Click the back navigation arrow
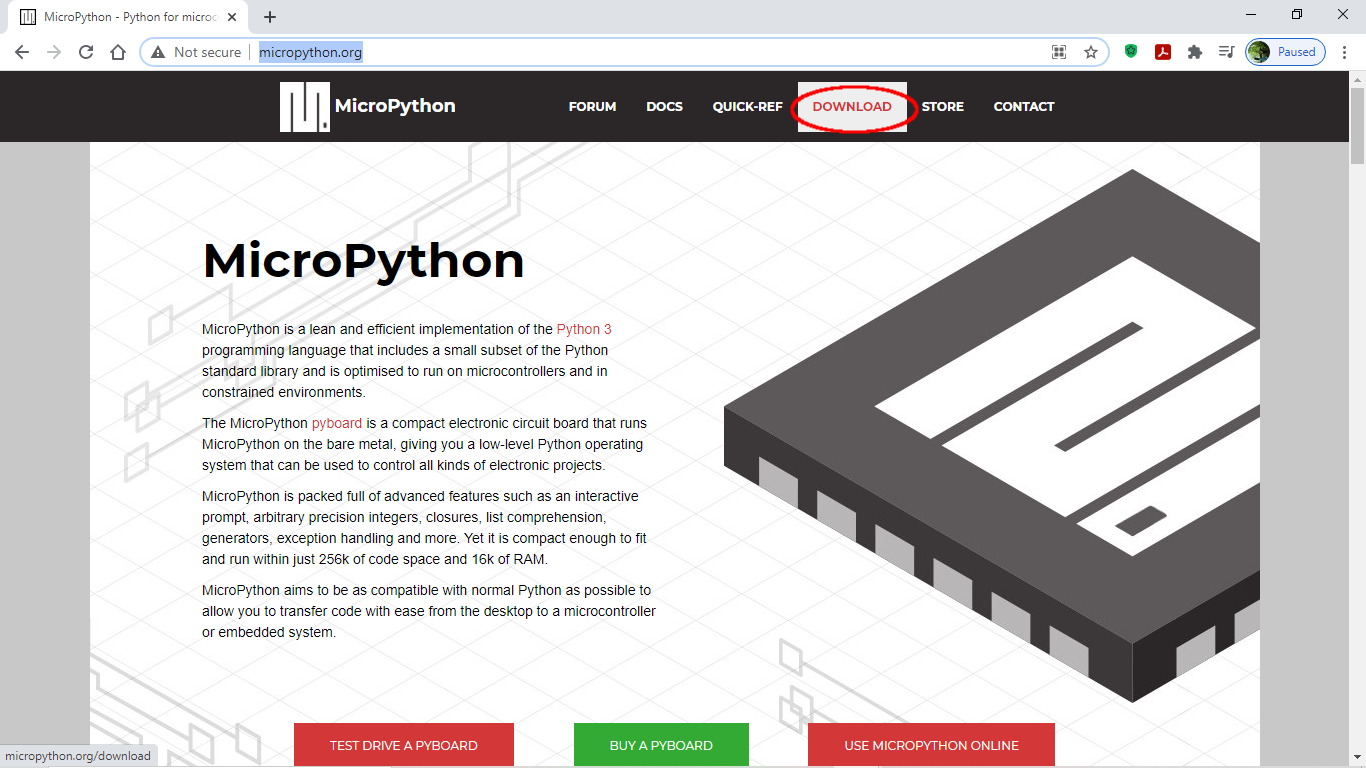1366x768 pixels. (x=21, y=51)
